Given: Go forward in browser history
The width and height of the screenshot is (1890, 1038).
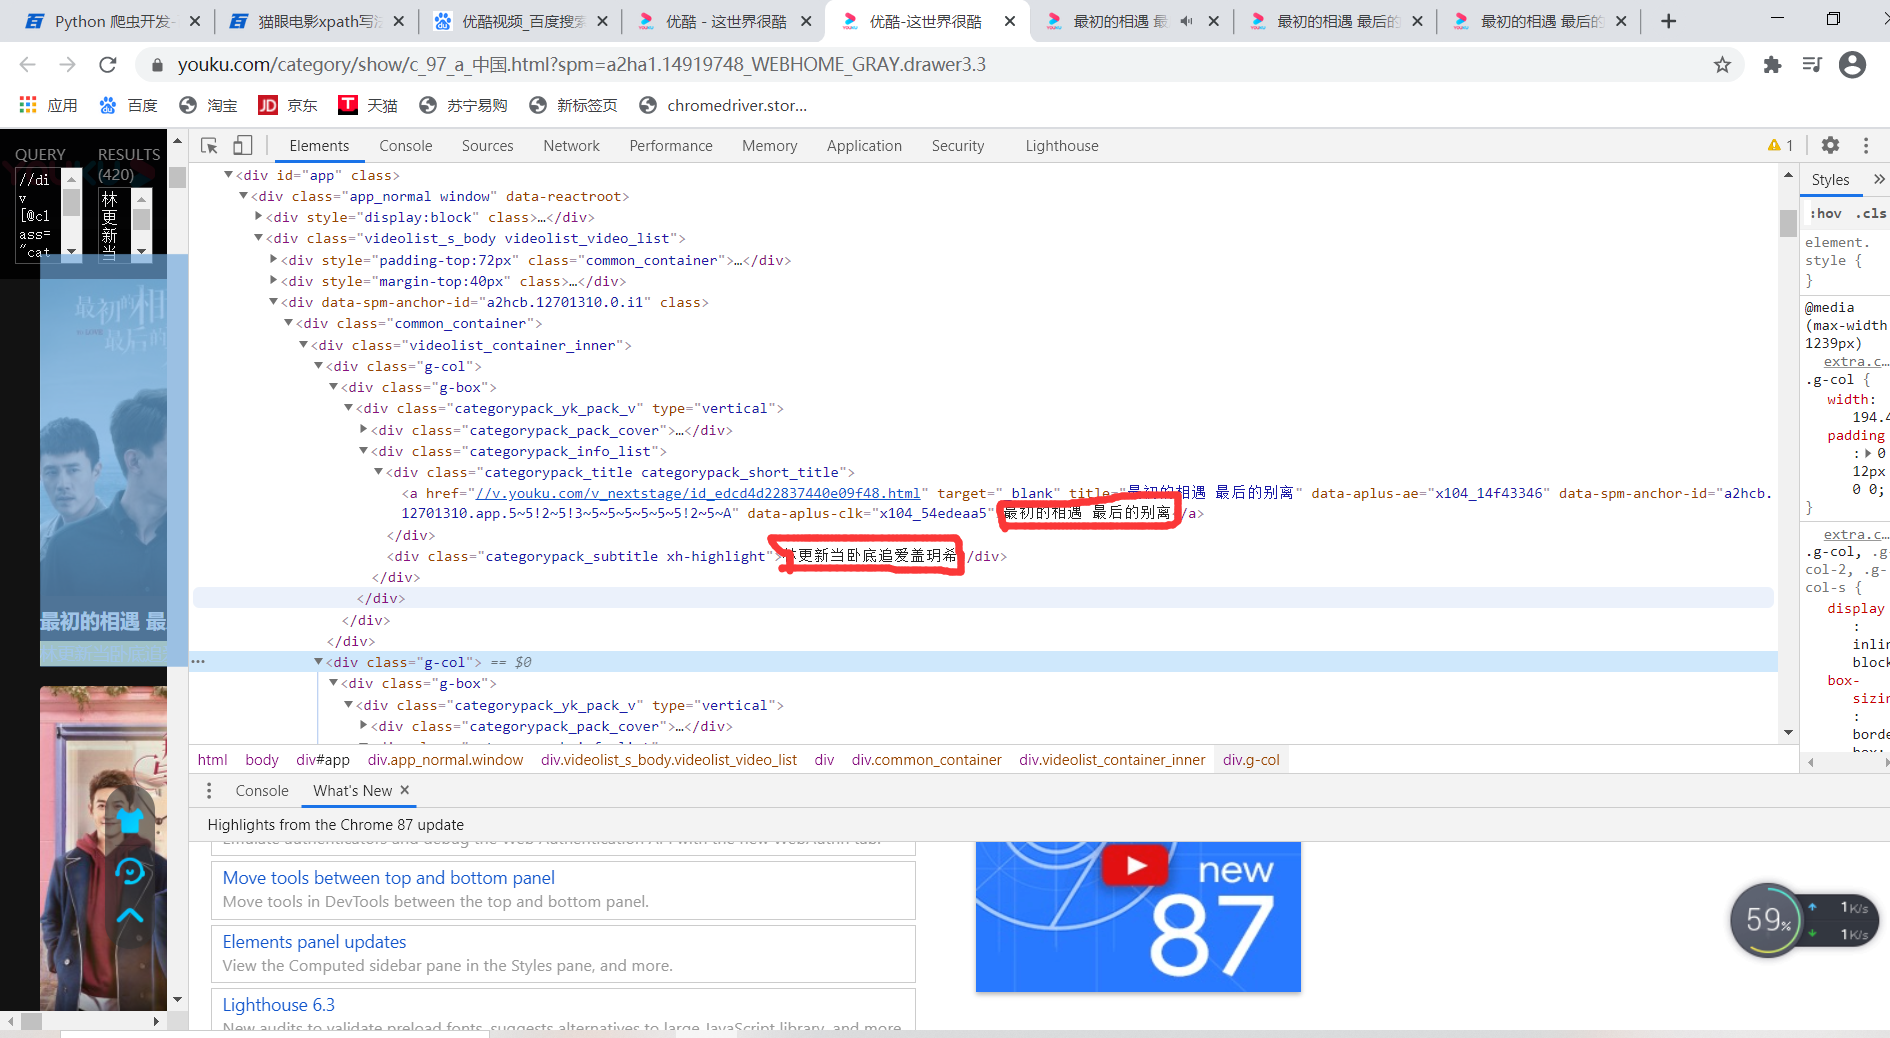Looking at the screenshot, I should [67, 65].
